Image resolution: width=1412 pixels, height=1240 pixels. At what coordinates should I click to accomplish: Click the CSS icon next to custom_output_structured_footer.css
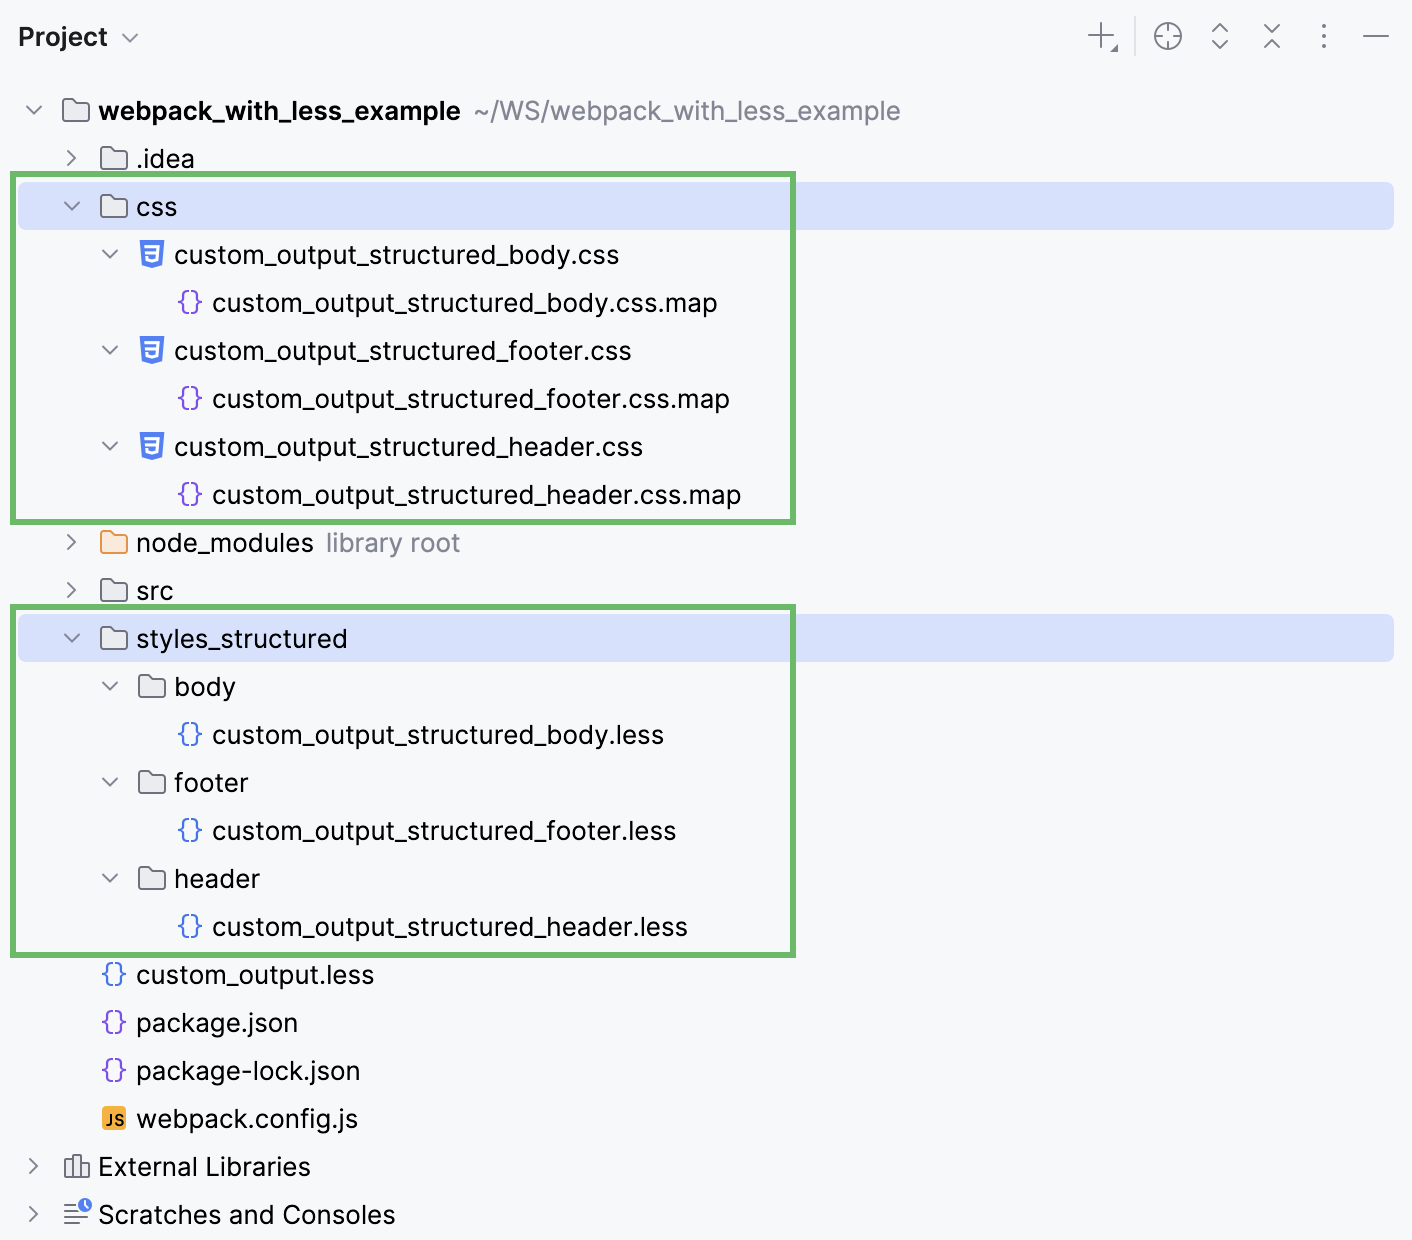pyautogui.click(x=151, y=351)
